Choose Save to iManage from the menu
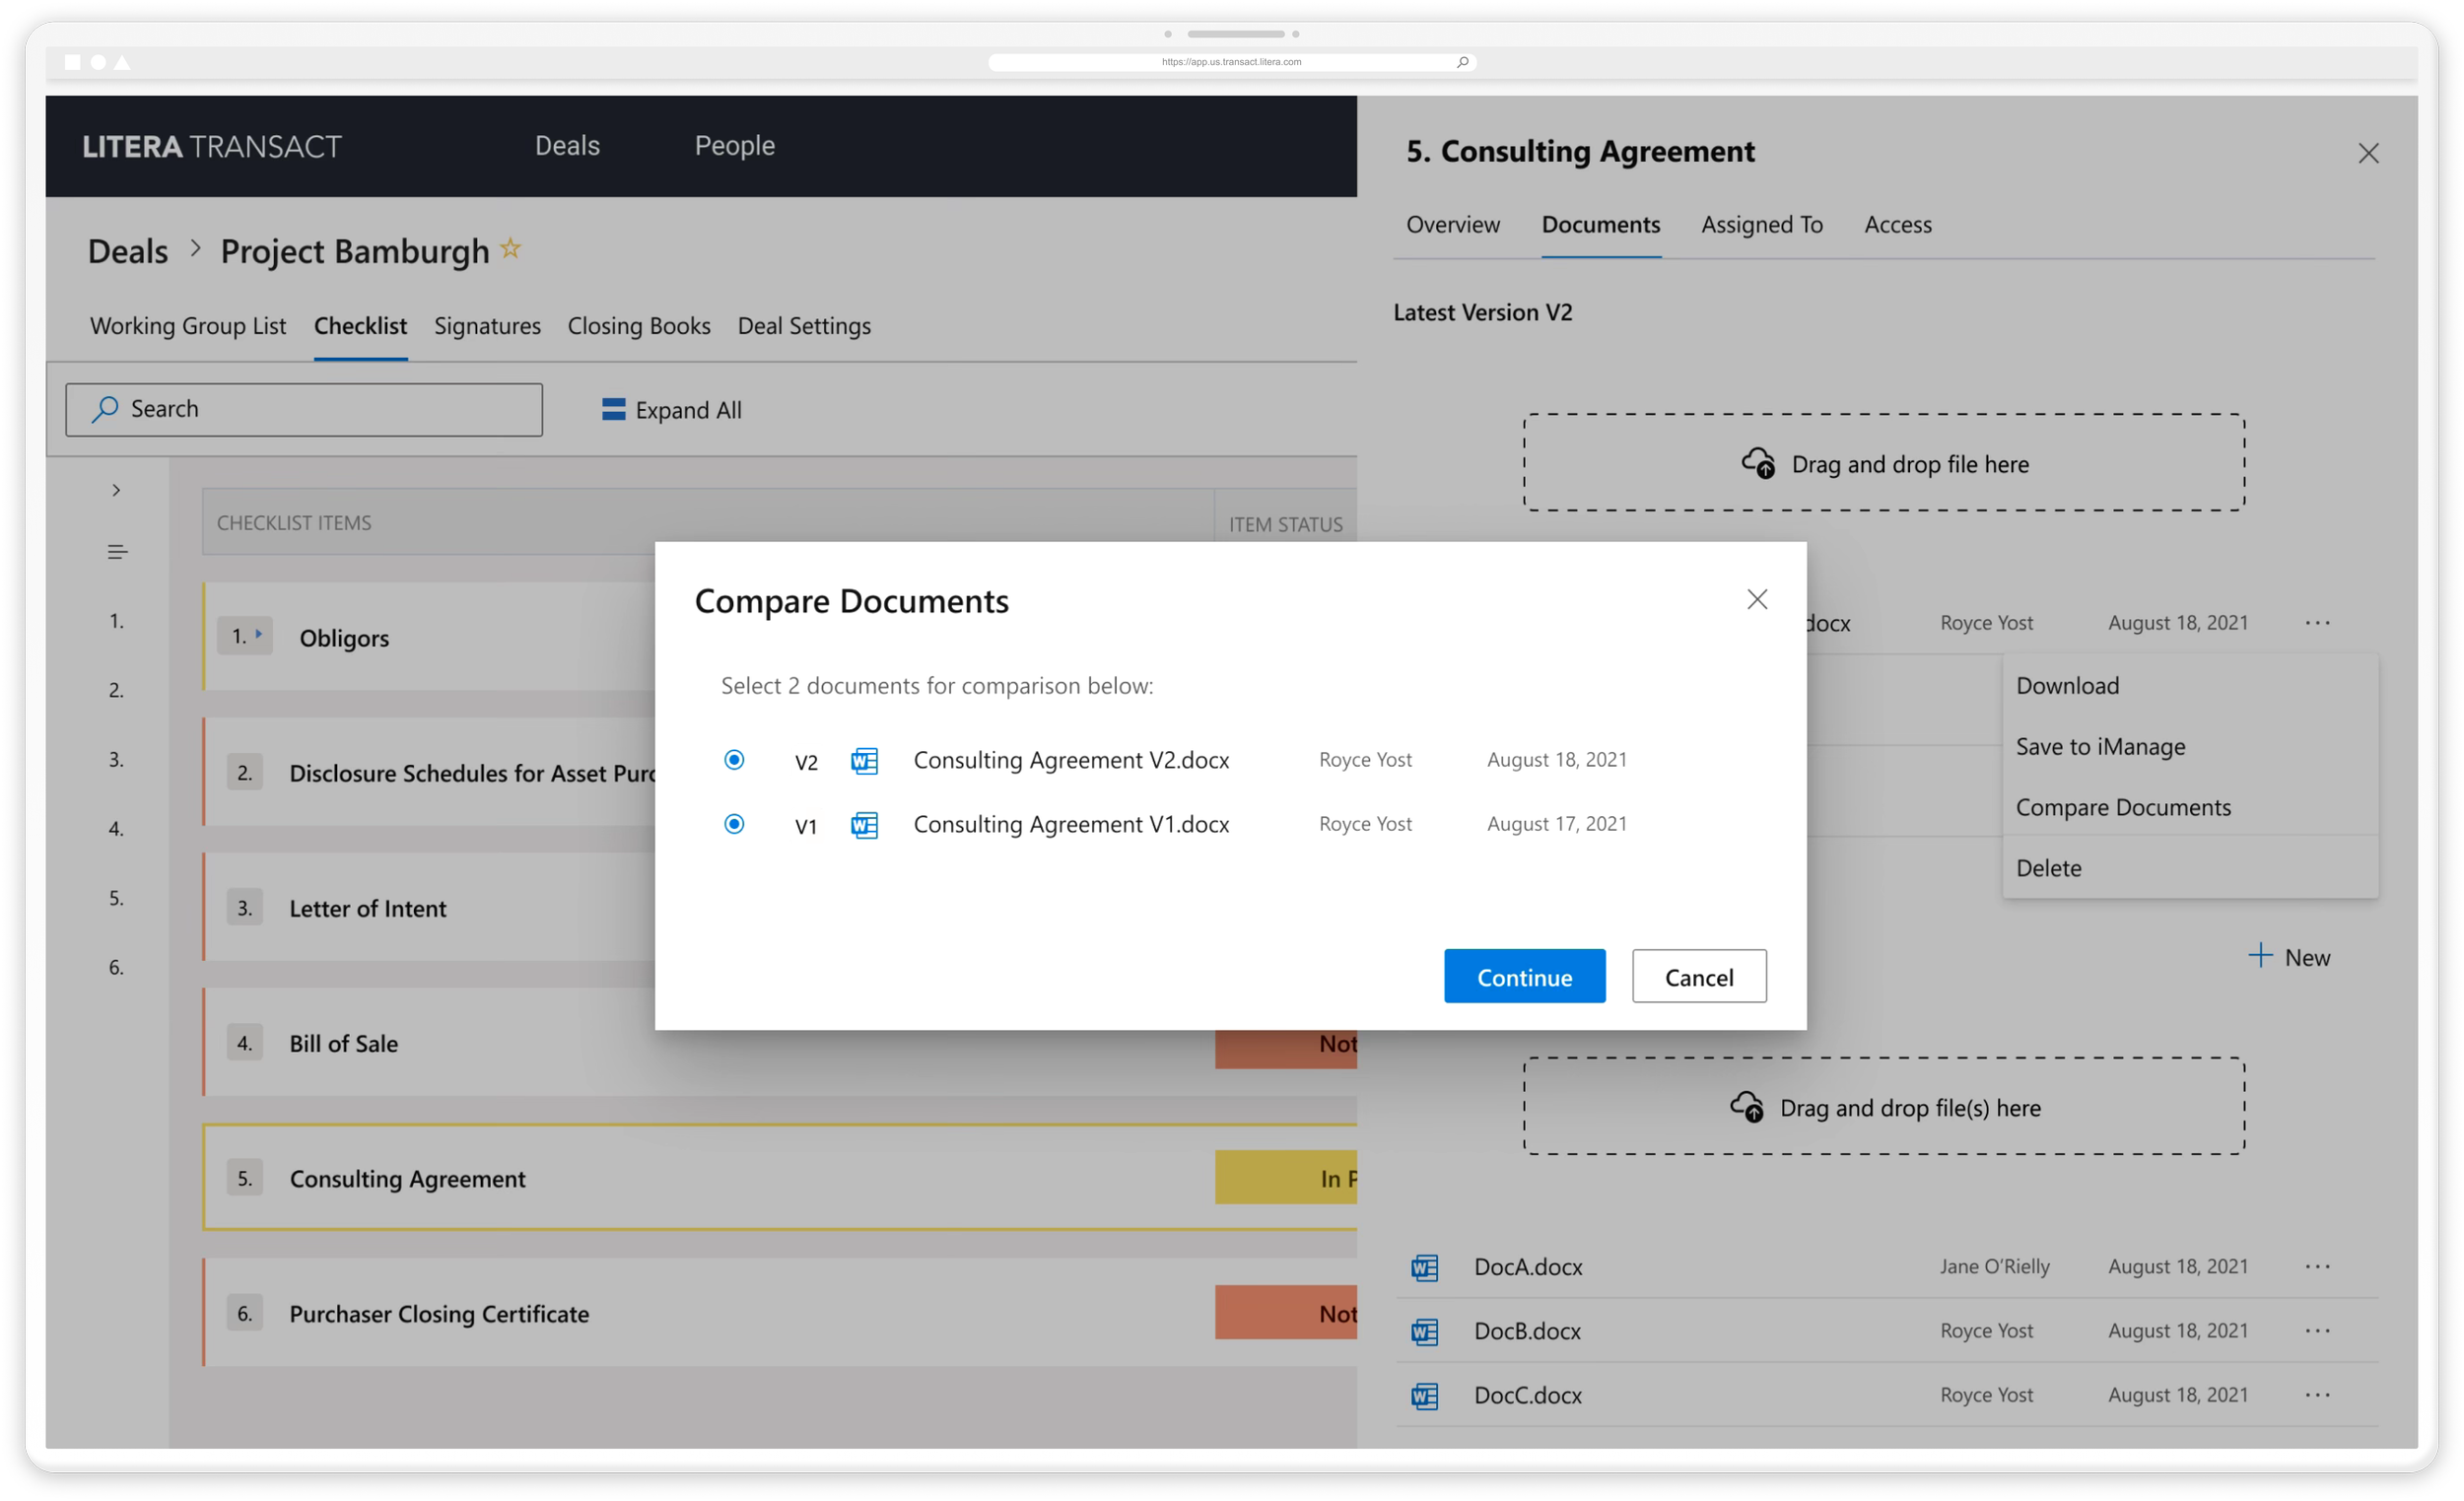 click(2100, 747)
